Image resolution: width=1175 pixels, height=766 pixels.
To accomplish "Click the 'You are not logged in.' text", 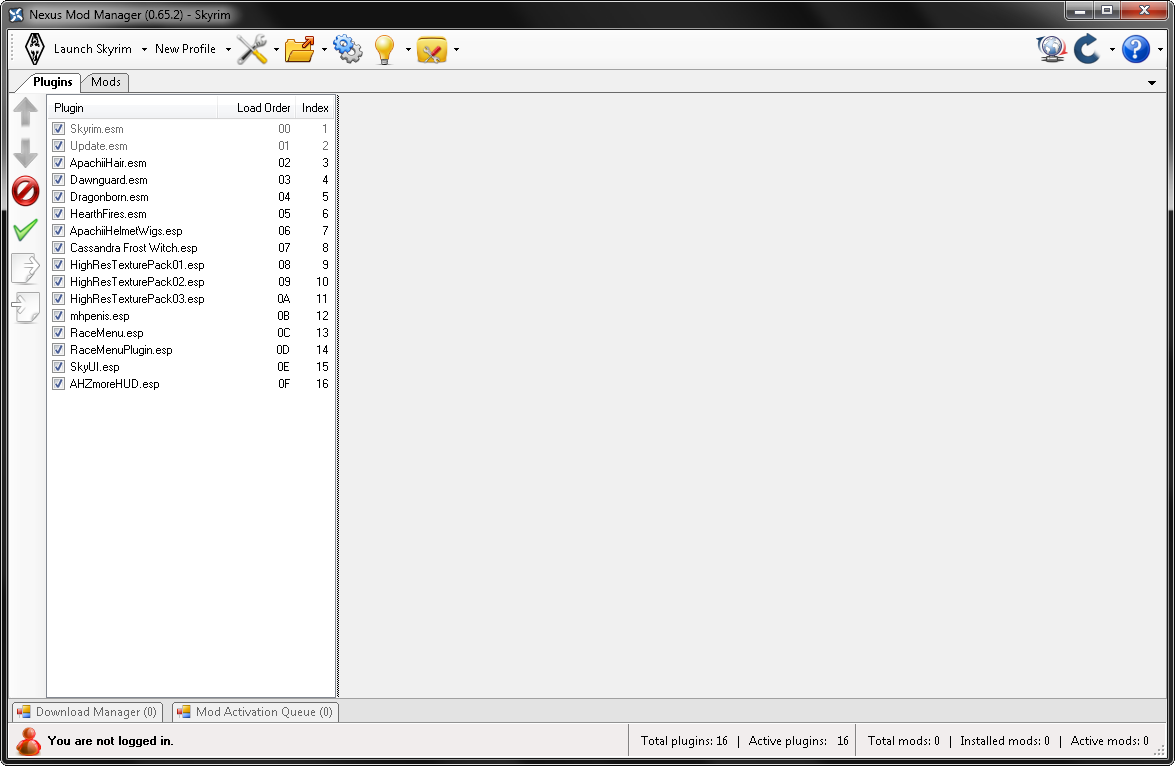I will click(110, 741).
